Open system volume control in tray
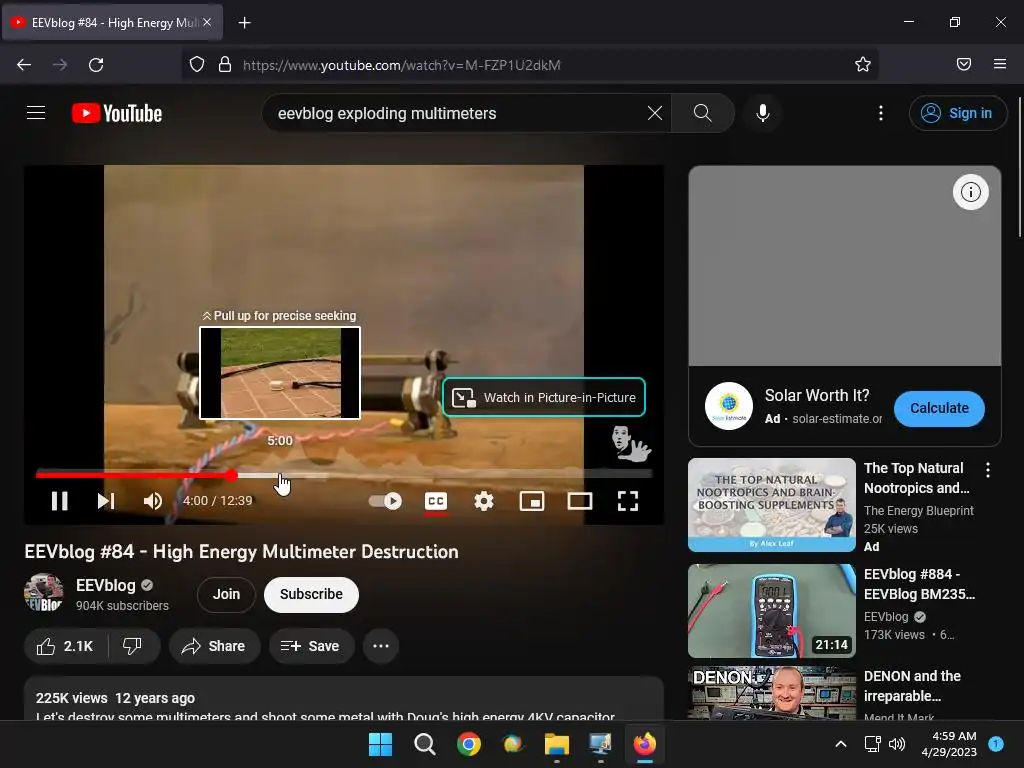Screen dimensions: 1024x768 [897, 744]
